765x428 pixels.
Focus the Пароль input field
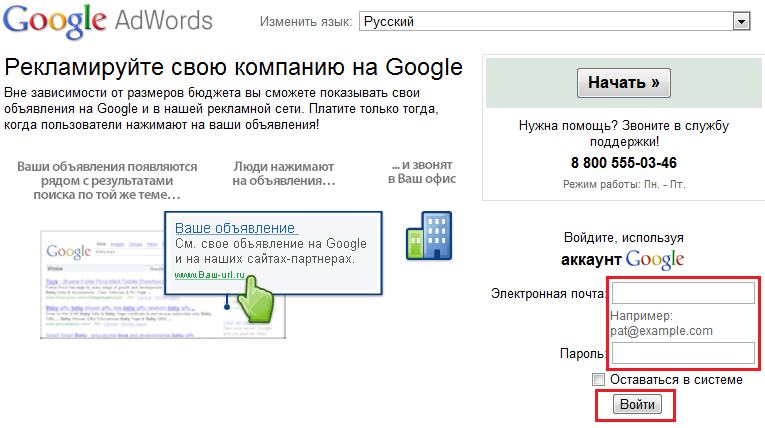683,353
